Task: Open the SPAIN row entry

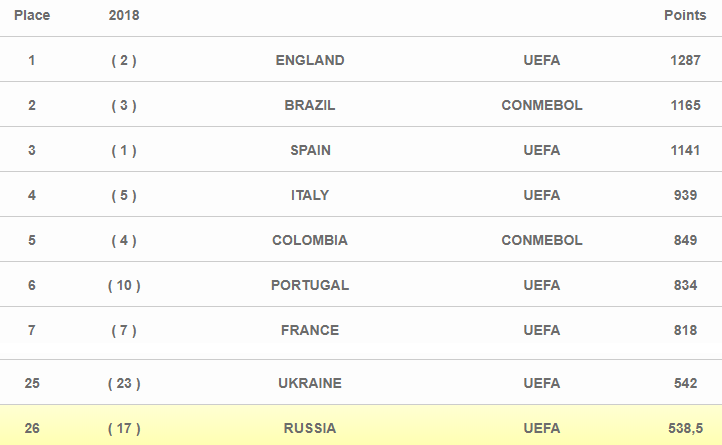Action: pyautogui.click(x=310, y=150)
